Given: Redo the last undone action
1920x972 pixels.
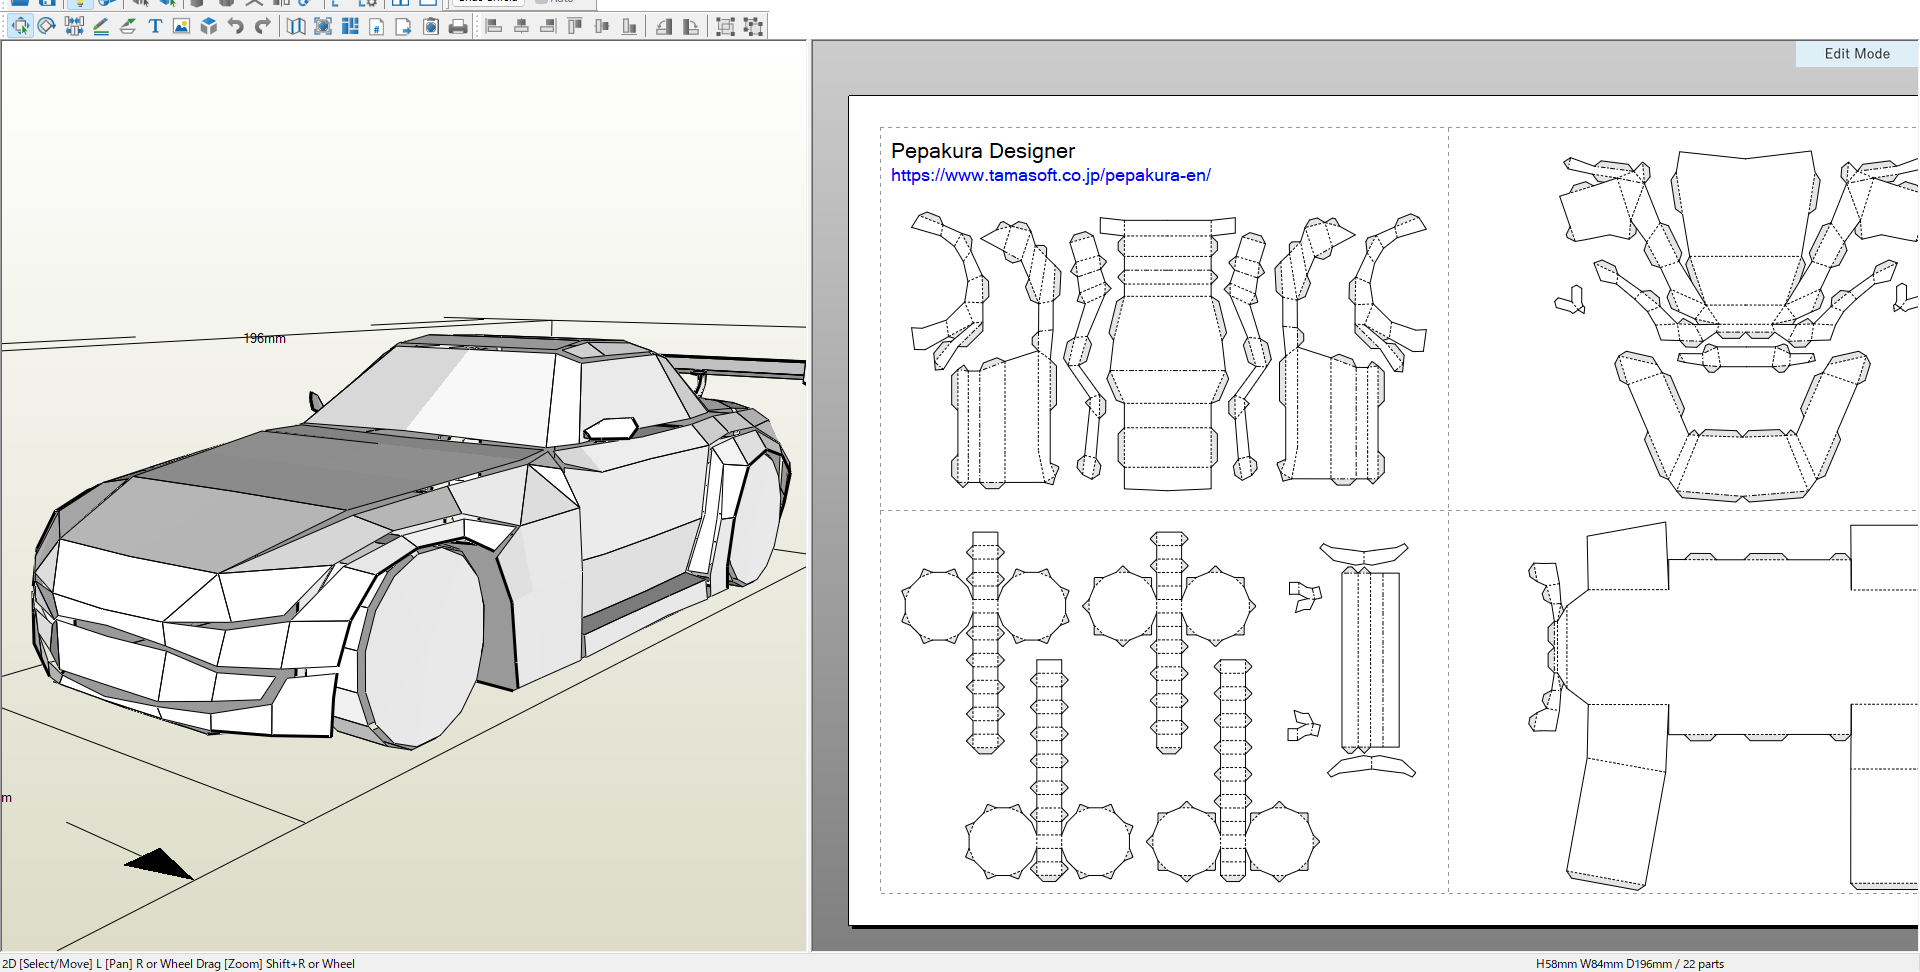Looking at the screenshot, I should coord(263,27).
